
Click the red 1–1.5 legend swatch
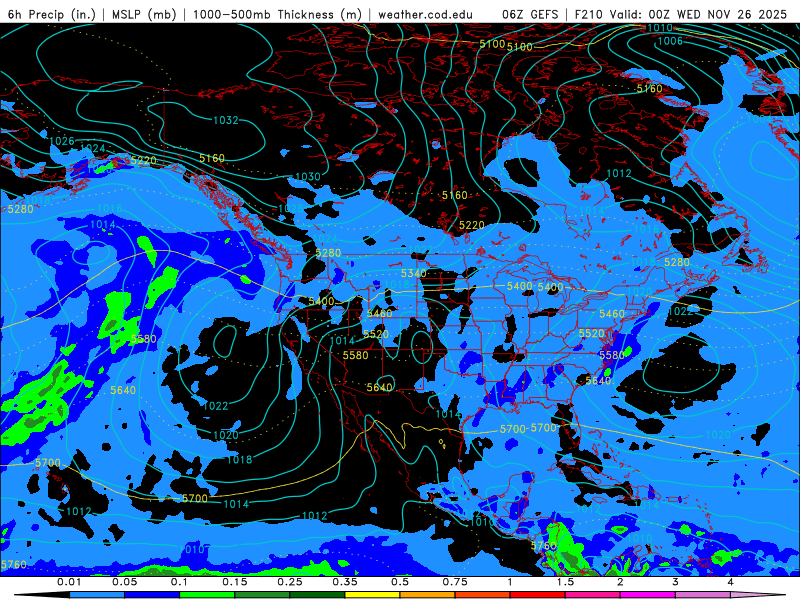pos(538,595)
